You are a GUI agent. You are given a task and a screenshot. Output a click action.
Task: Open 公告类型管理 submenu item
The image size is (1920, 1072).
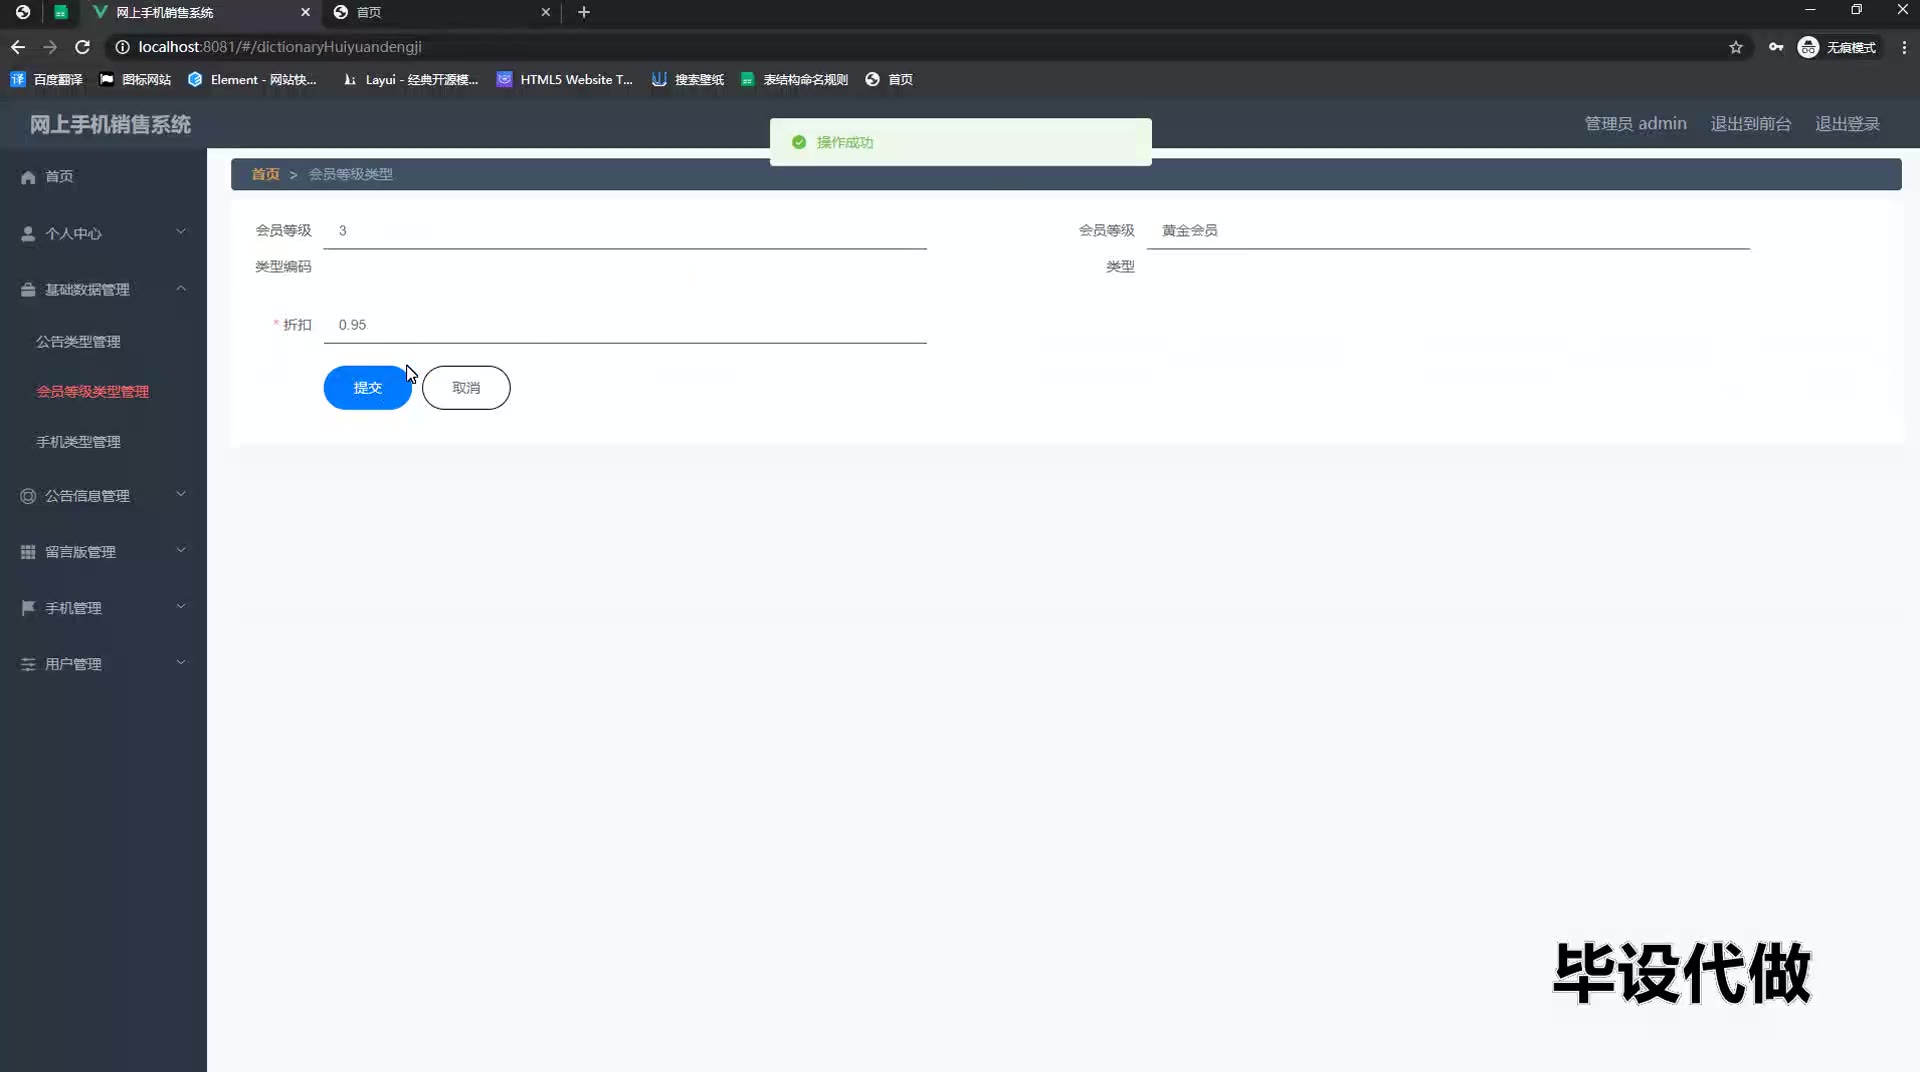coord(78,341)
